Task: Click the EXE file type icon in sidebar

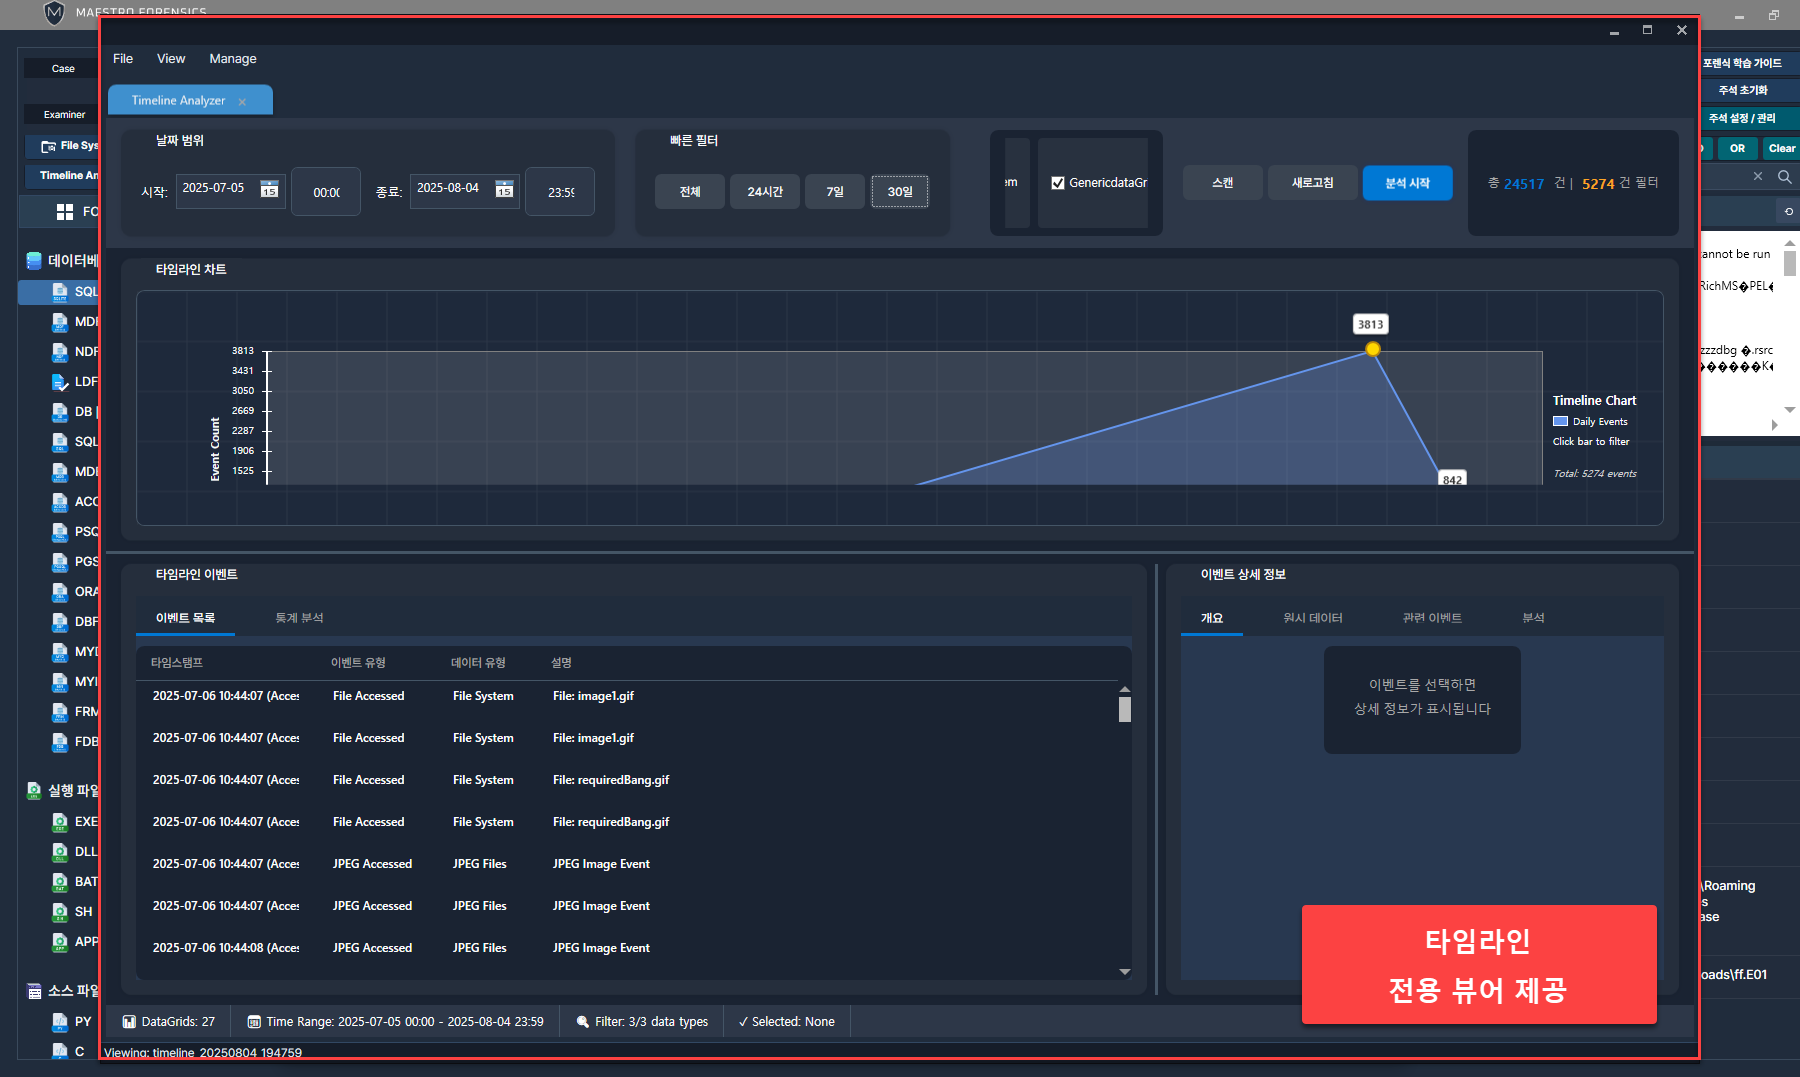Action: 60,822
